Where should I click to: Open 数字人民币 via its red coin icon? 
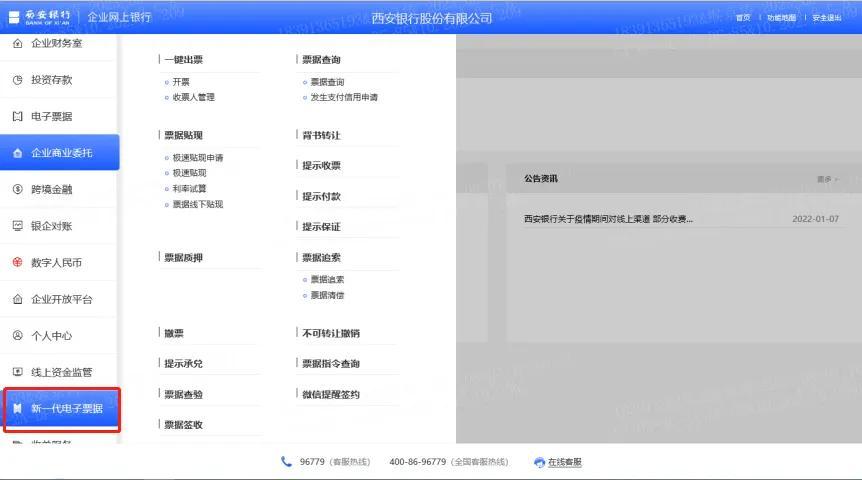(18, 262)
